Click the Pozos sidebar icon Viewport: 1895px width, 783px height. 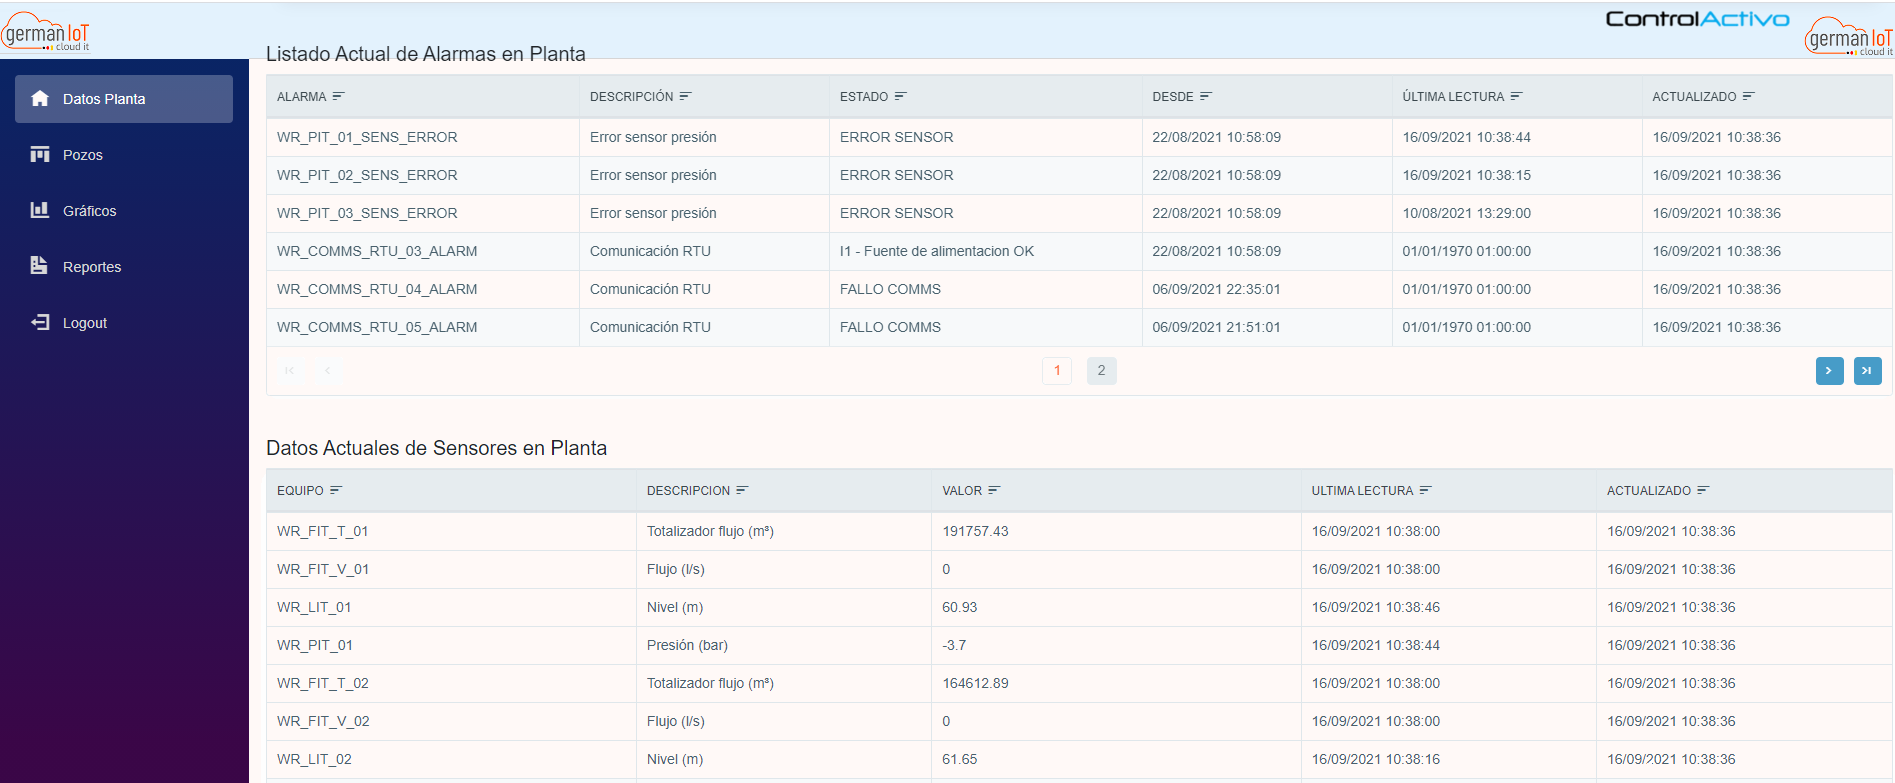coord(40,154)
